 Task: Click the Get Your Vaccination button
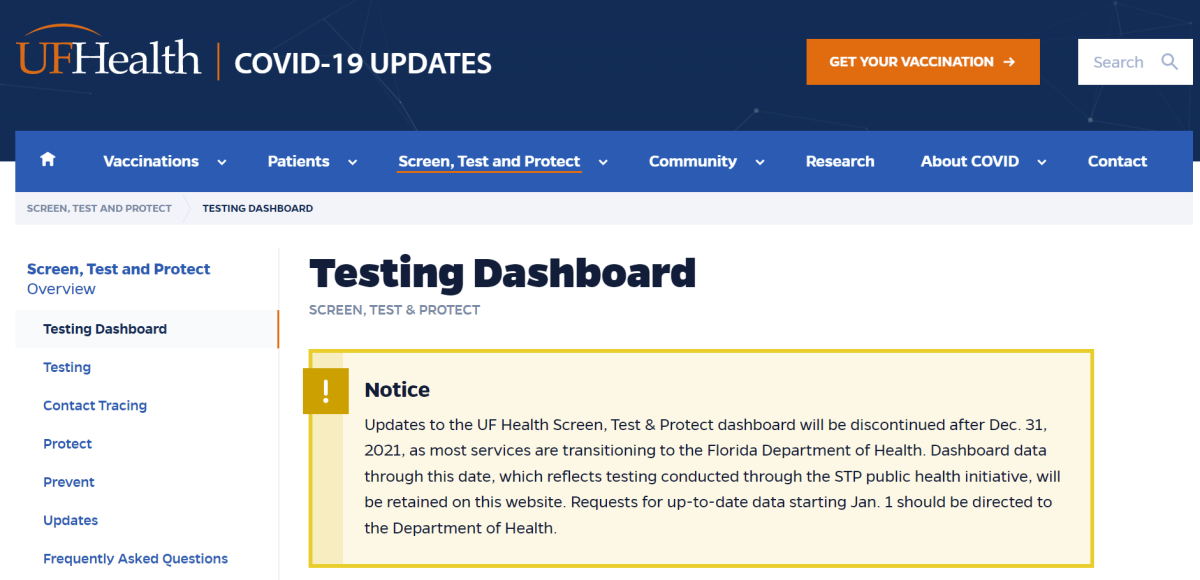[923, 62]
